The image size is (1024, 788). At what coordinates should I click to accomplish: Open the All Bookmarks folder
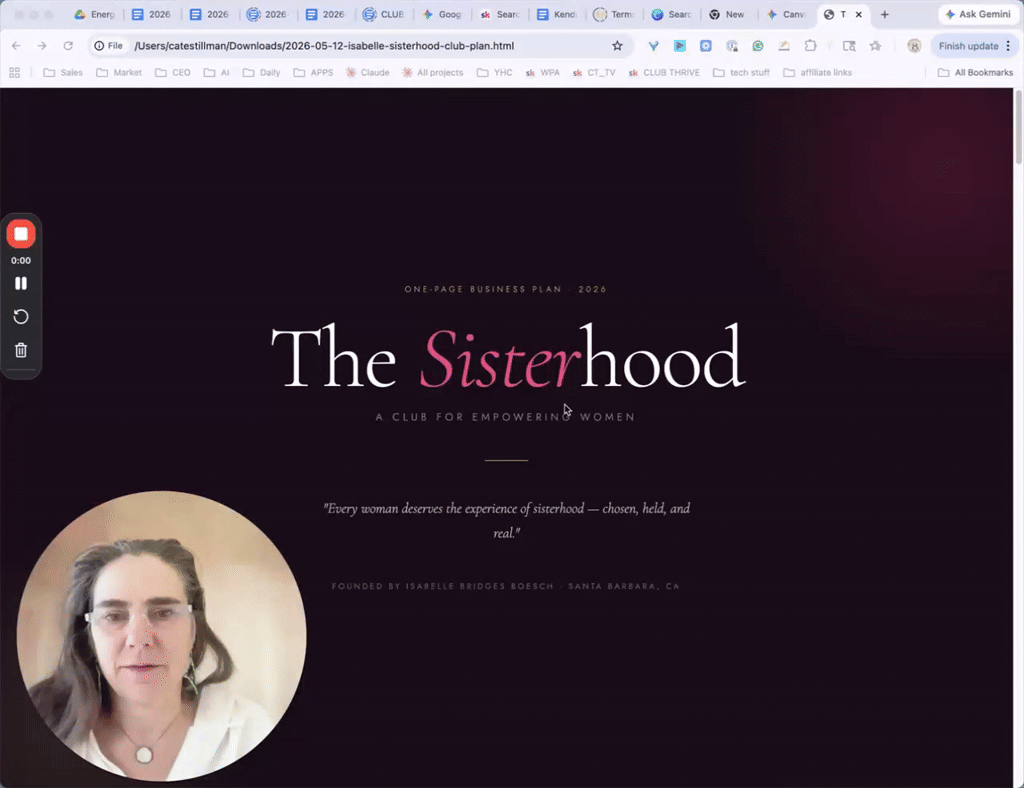click(x=976, y=72)
